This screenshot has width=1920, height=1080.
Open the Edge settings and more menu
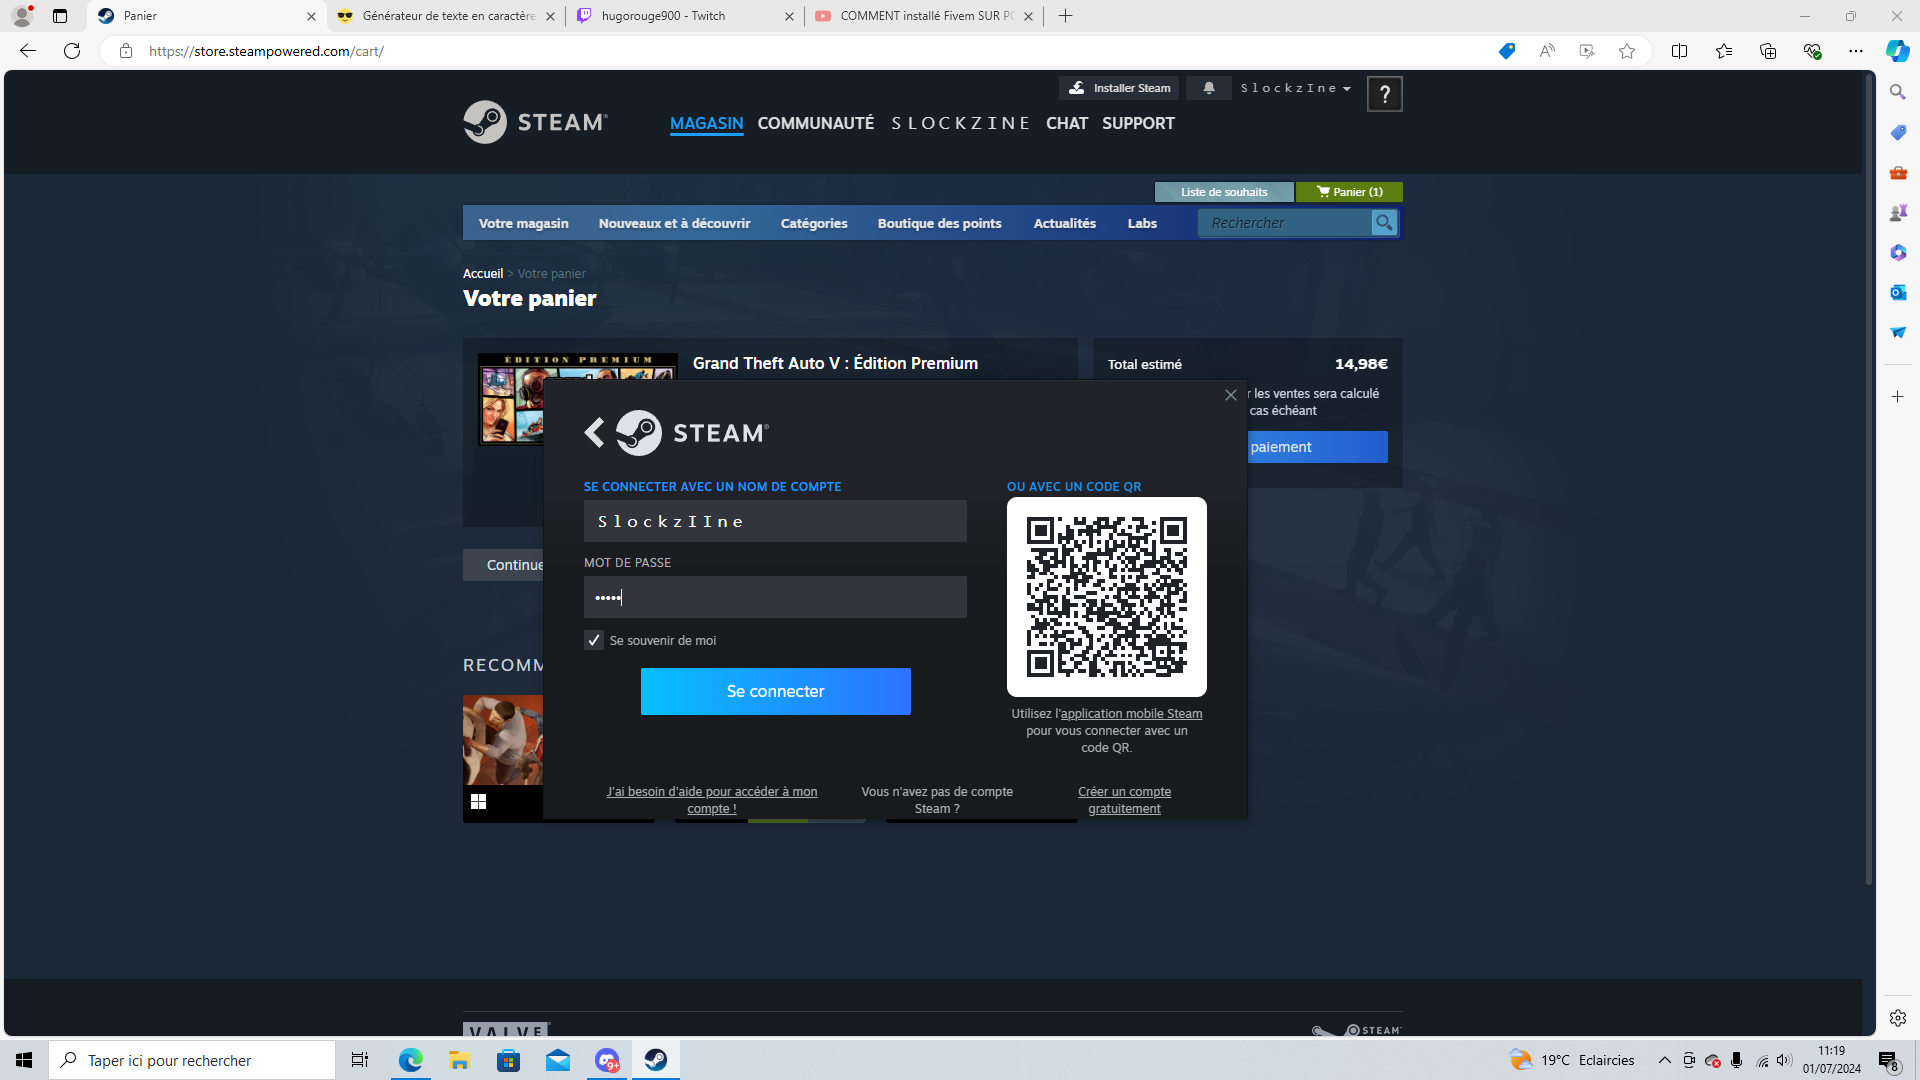pyautogui.click(x=1855, y=51)
